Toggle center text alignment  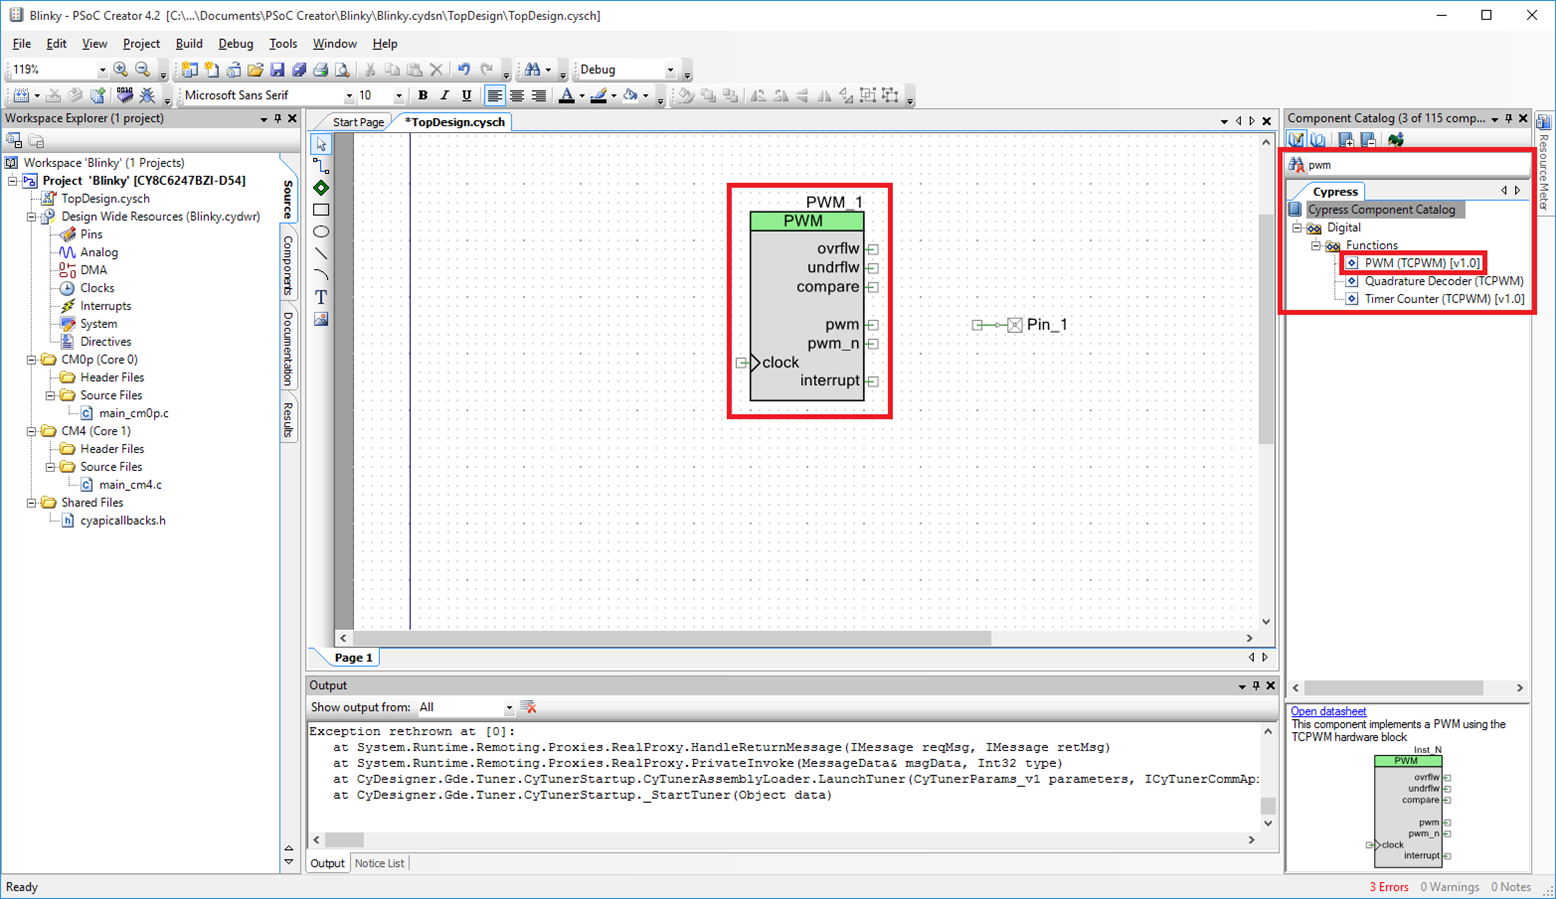(517, 96)
